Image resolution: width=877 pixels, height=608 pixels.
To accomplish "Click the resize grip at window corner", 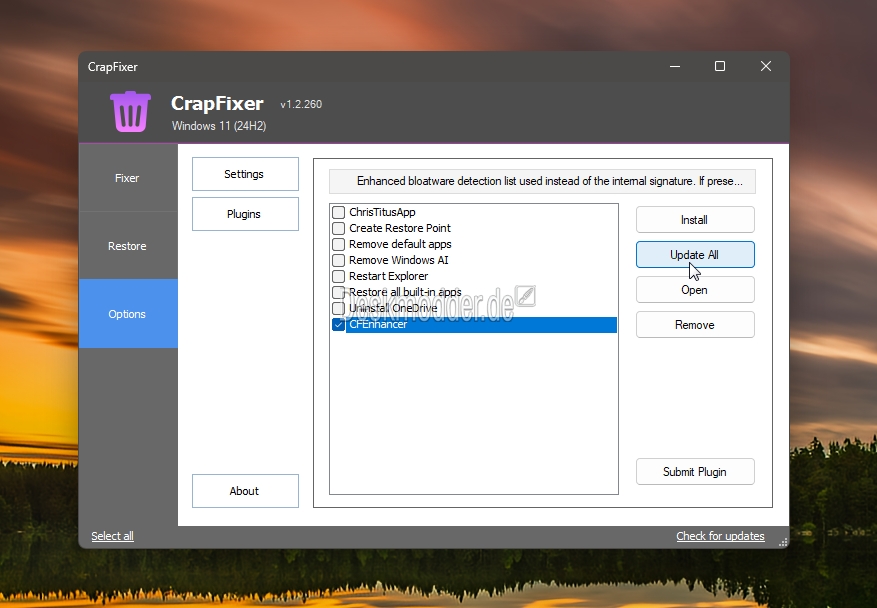I will click(x=783, y=541).
